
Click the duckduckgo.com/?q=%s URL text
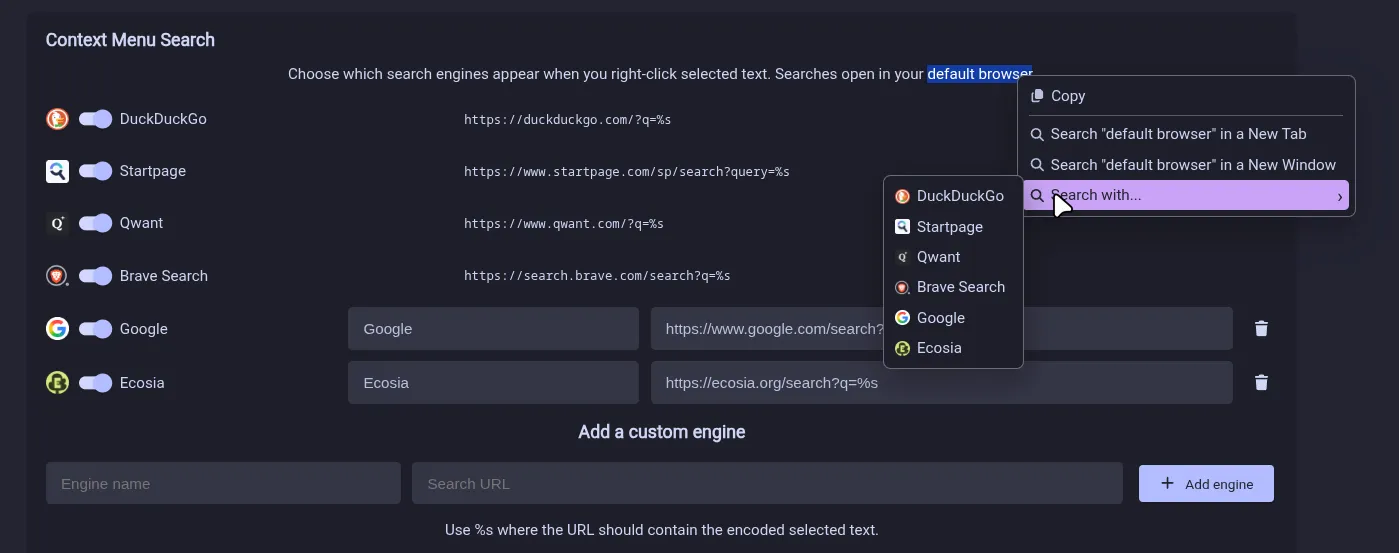567,120
